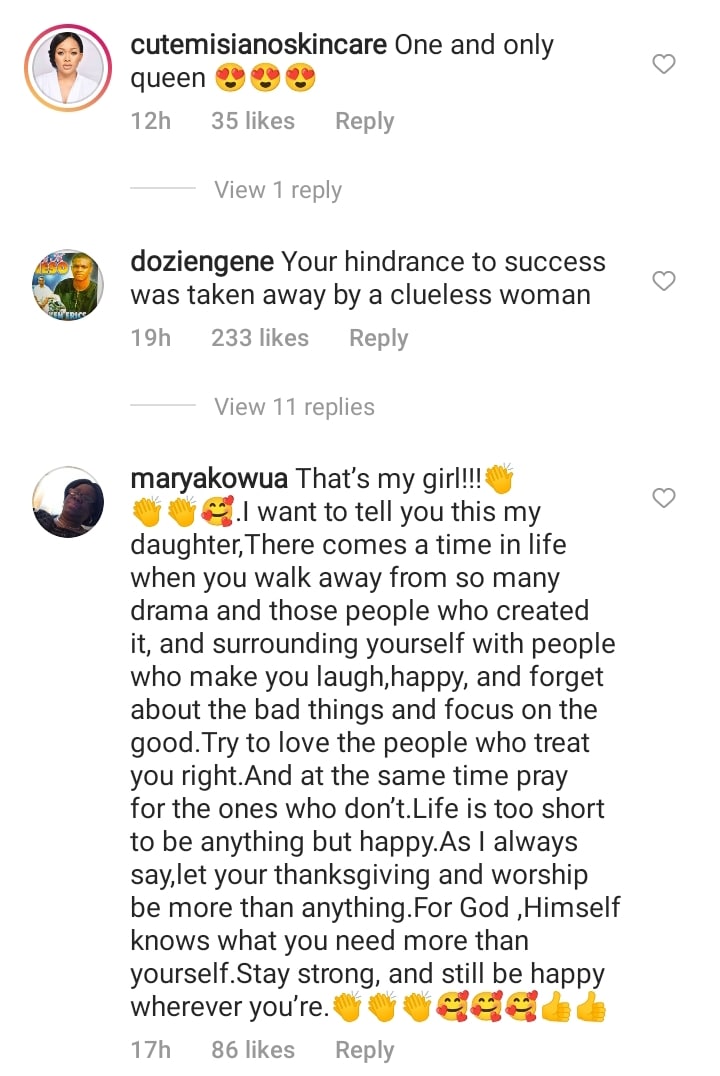Open the 86 likes list
This screenshot has height=1076, width=720.
tap(252, 1050)
